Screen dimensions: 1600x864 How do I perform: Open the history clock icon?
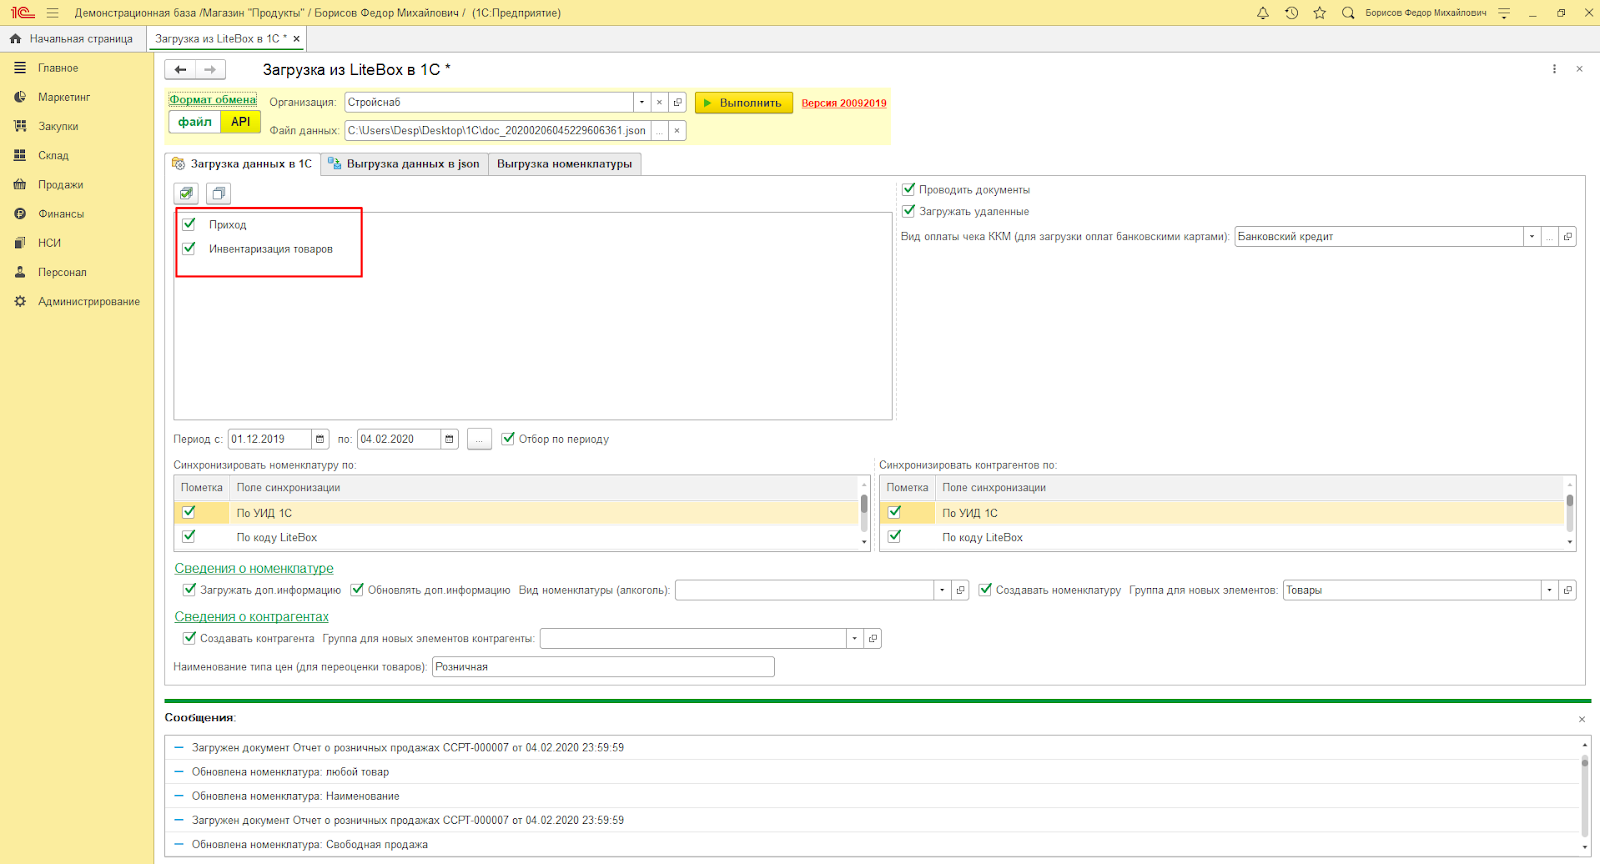coord(1291,13)
